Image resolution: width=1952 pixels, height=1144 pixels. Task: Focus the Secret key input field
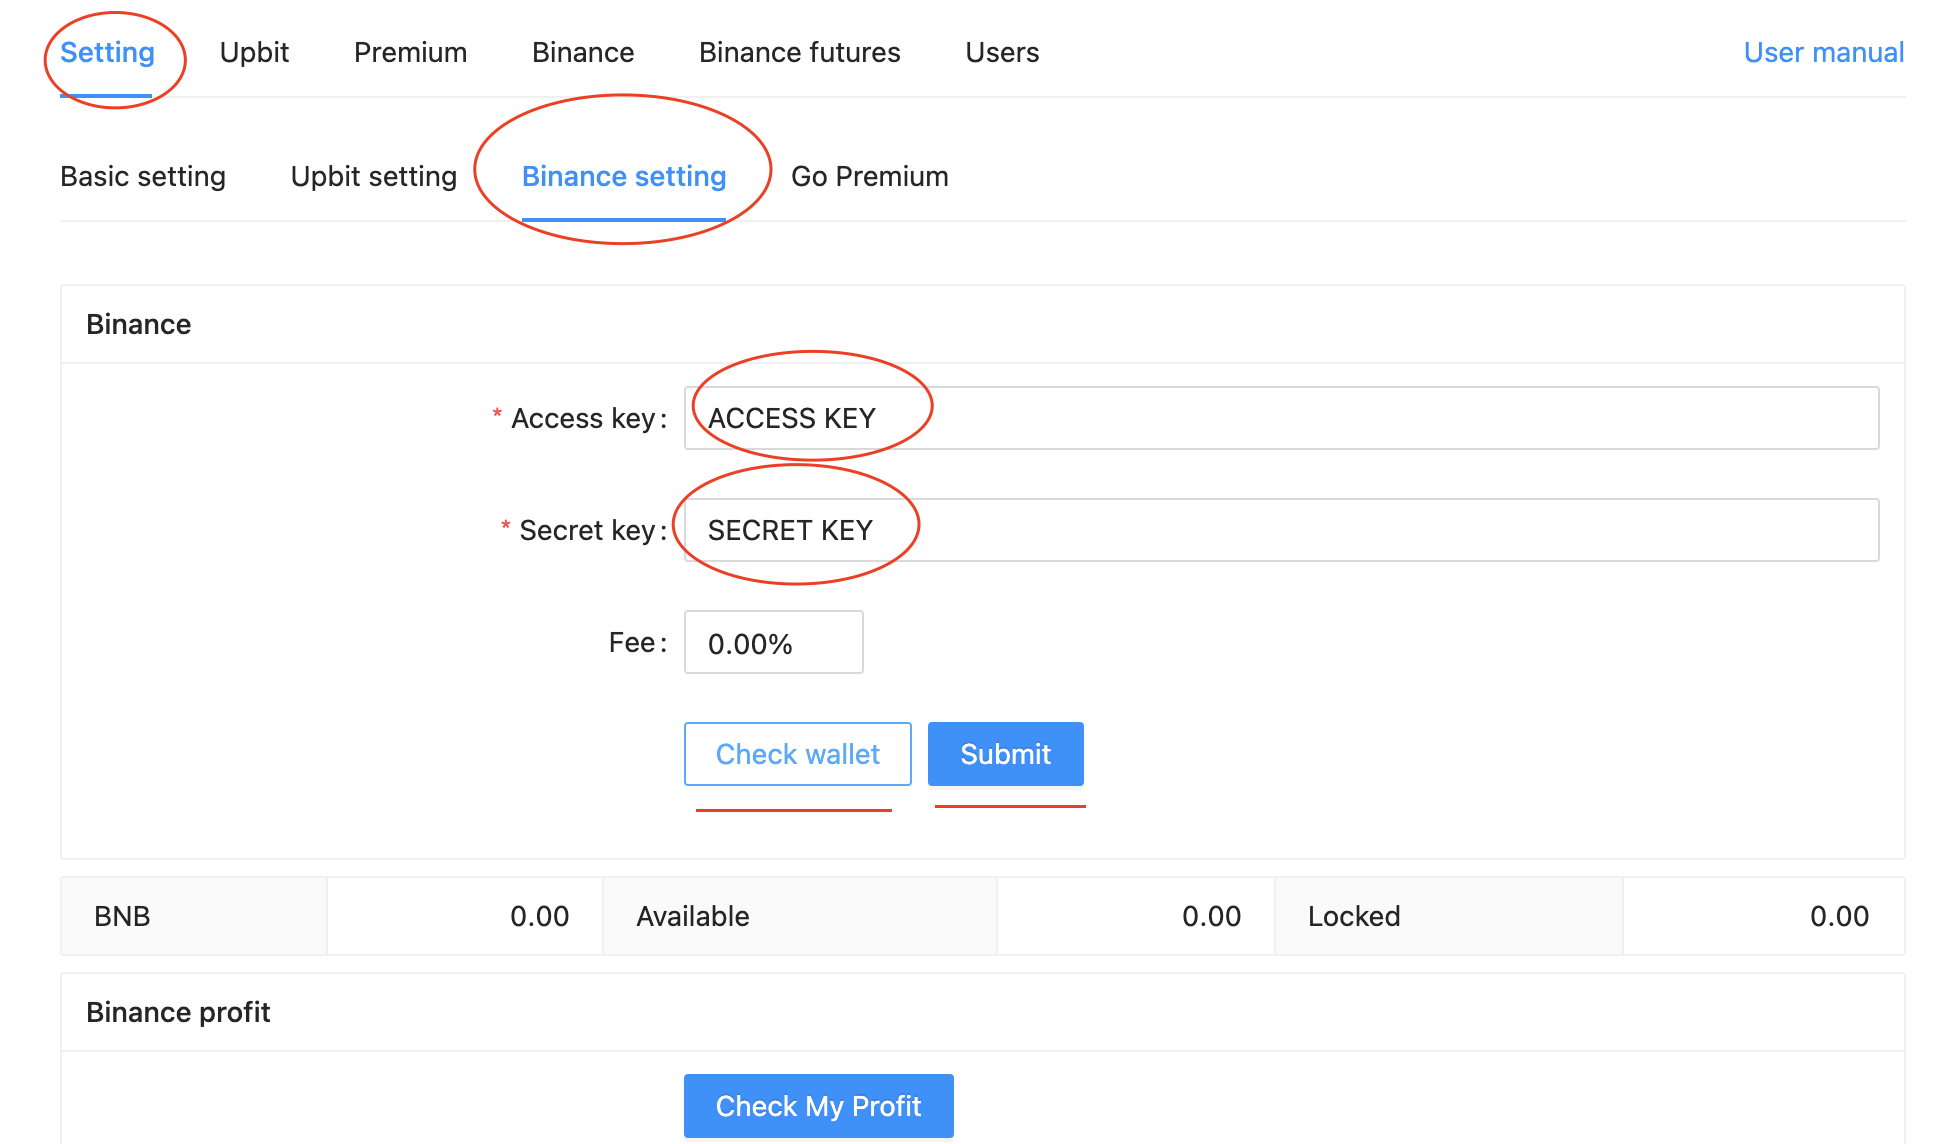coord(1280,530)
